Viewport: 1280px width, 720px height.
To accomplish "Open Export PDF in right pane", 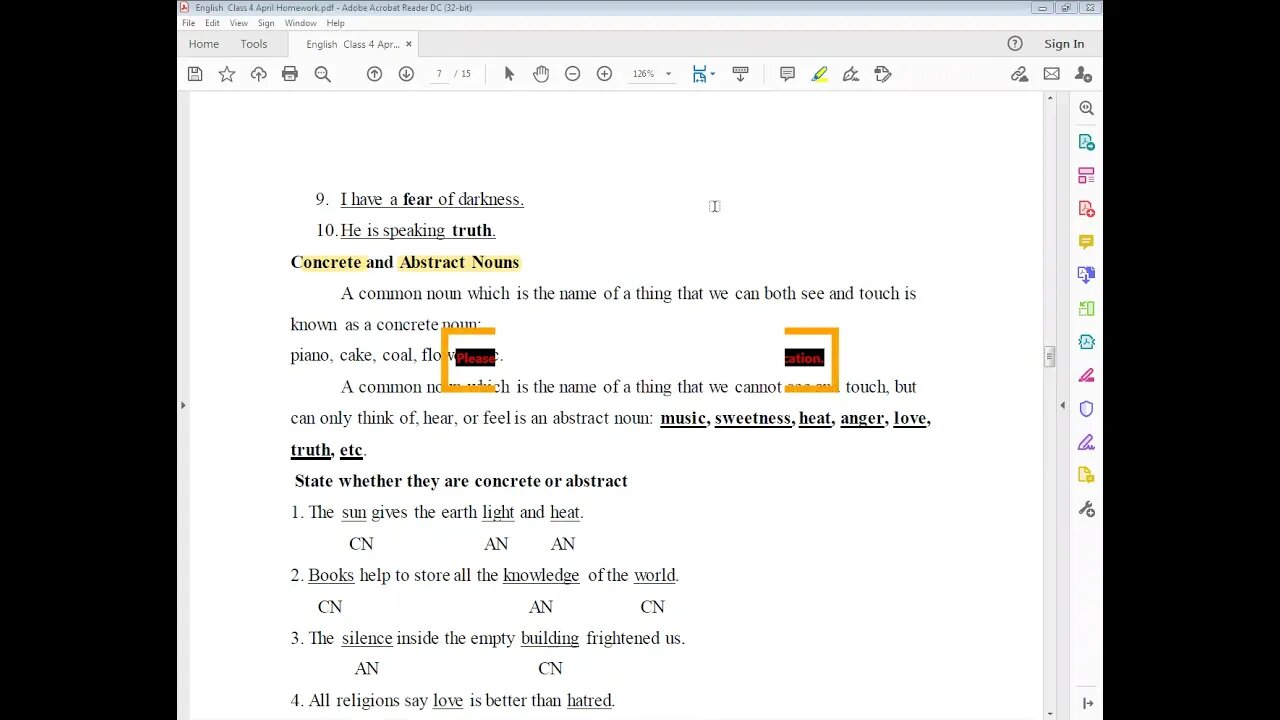I will click(1086, 142).
